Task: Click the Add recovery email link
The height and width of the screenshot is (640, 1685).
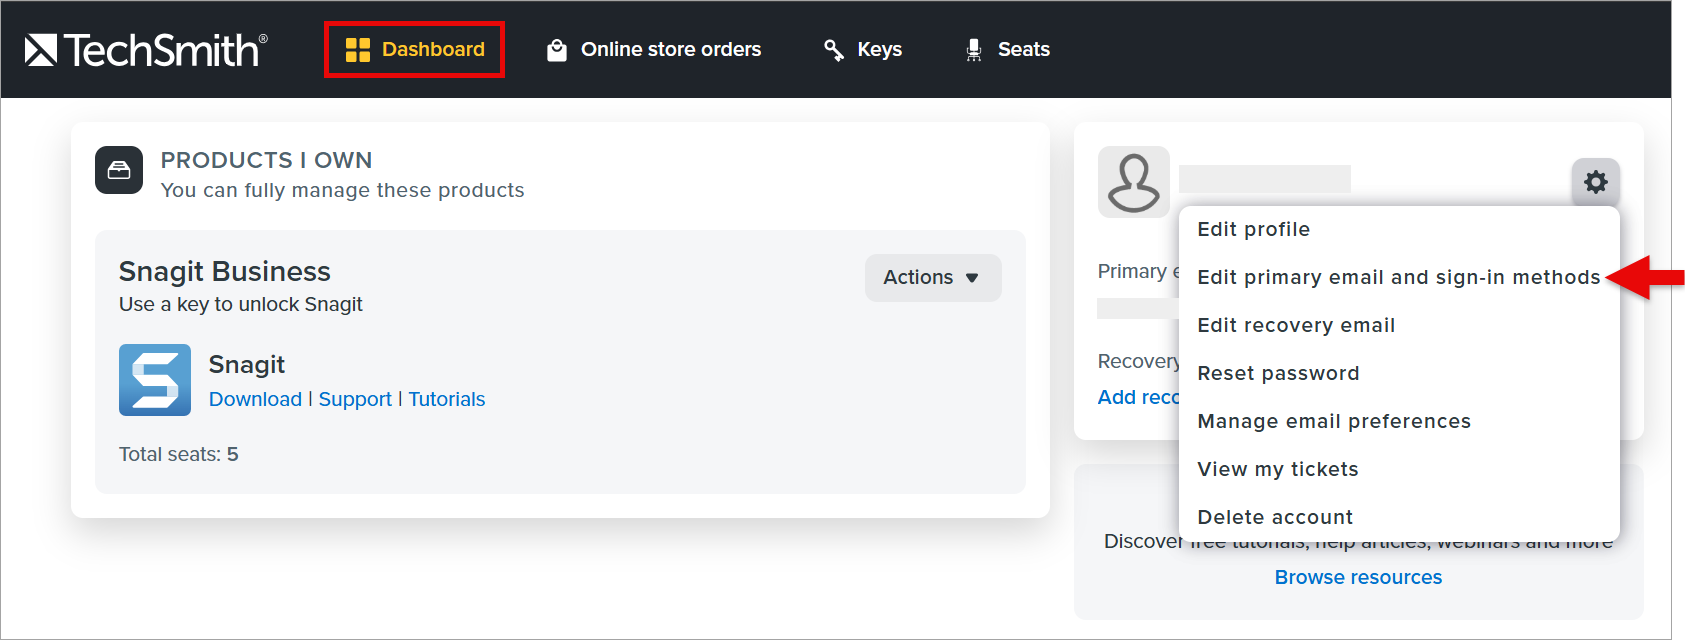Action: tap(1139, 397)
